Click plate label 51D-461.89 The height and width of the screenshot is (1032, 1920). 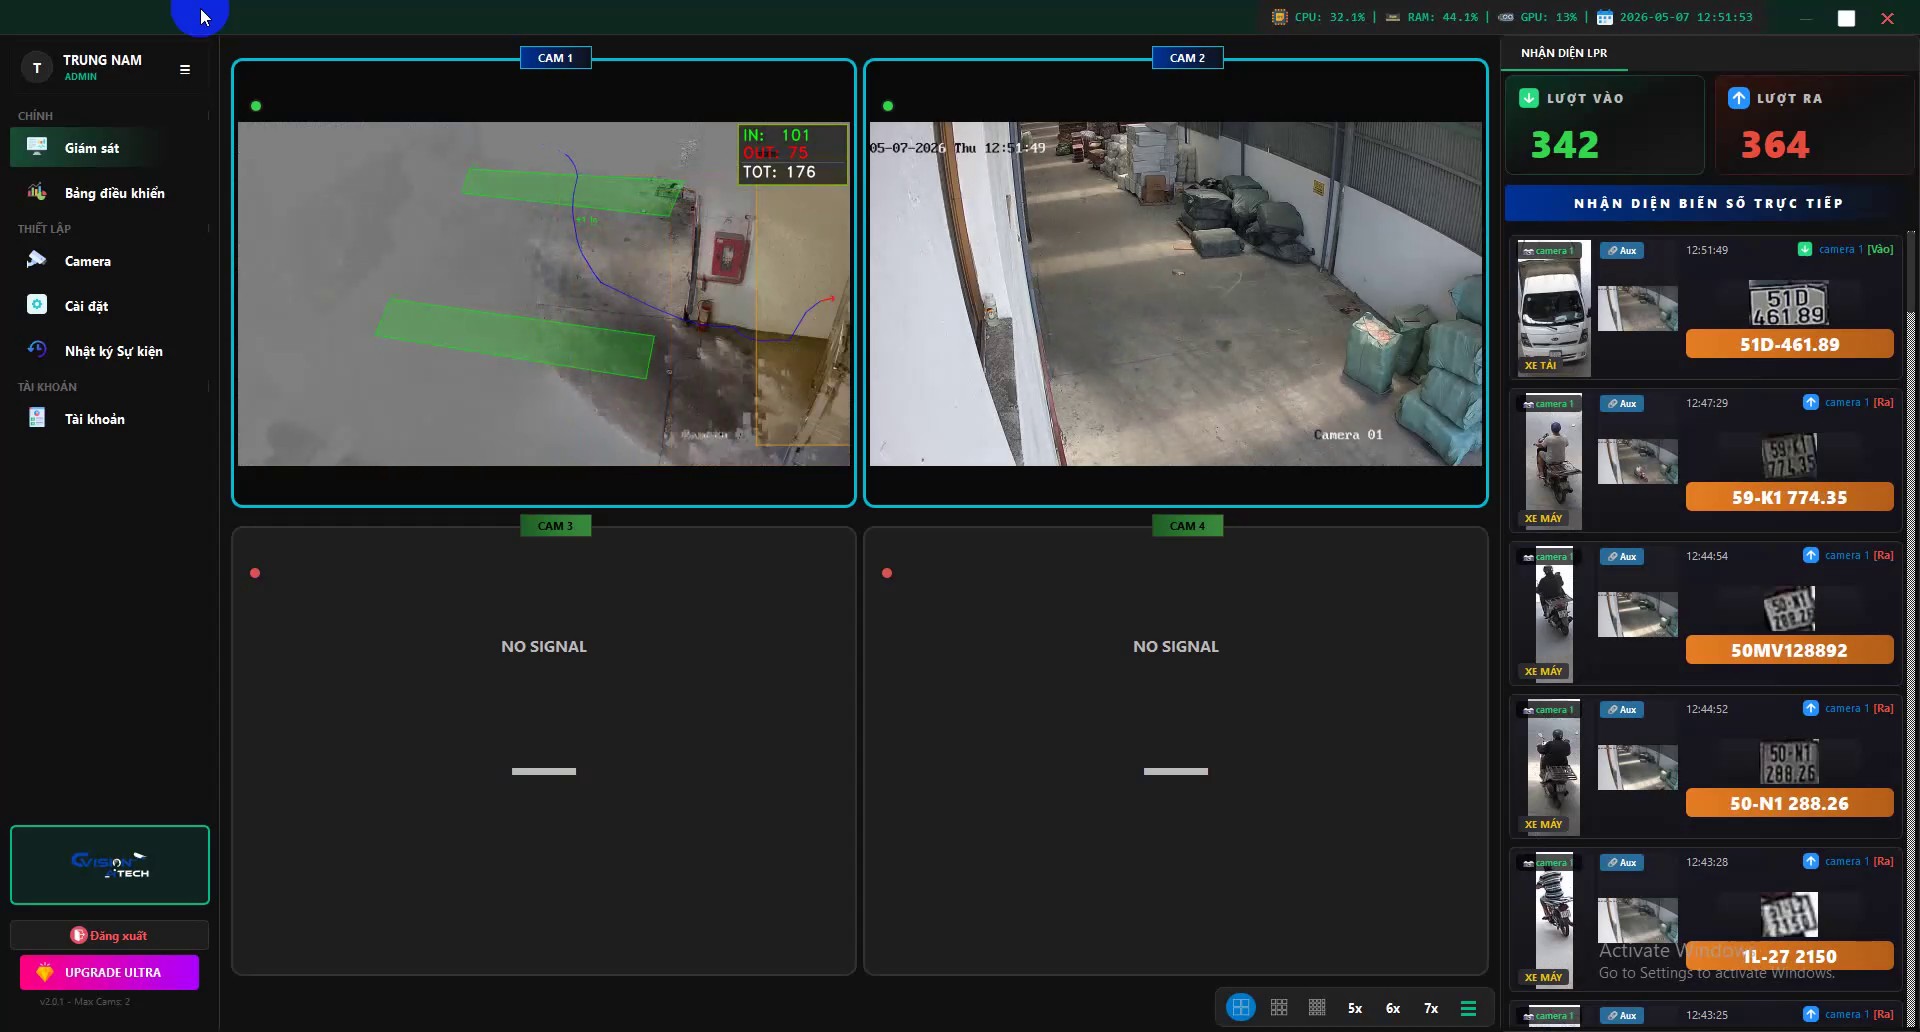(x=1790, y=344)
